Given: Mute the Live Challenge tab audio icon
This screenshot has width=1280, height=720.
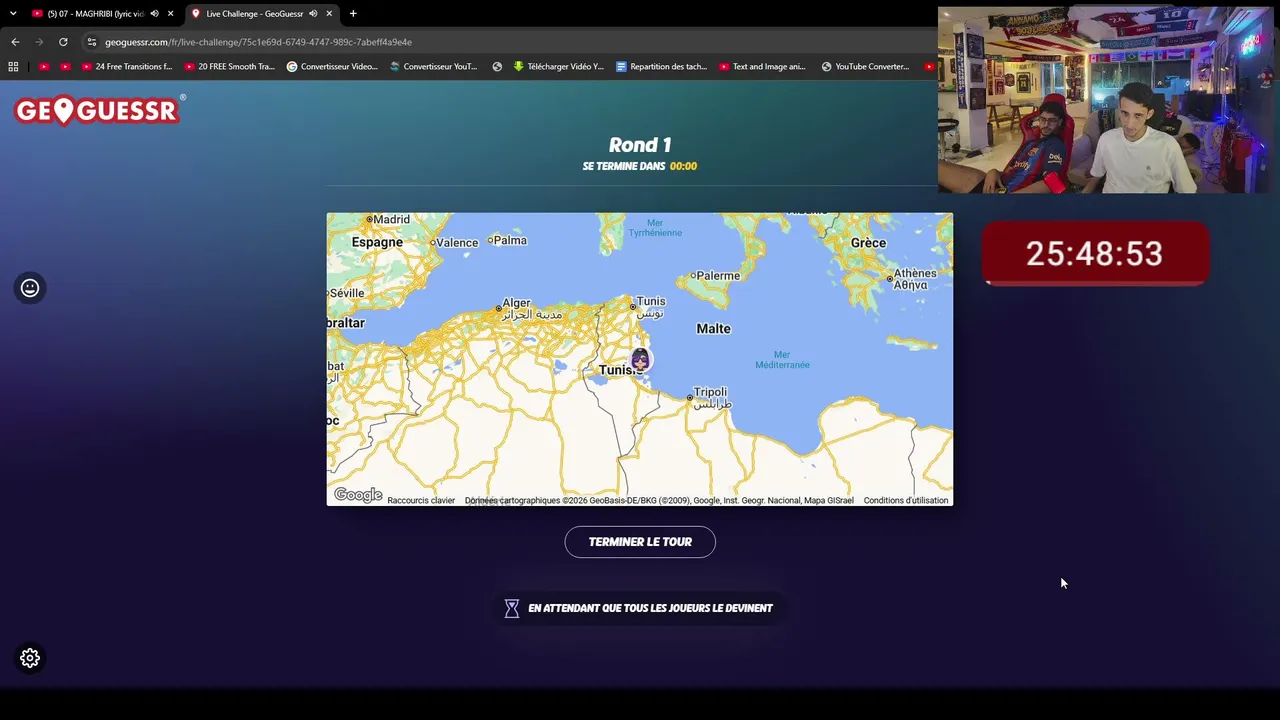Looking at the screenshot, I should click(x=313, y=14).
